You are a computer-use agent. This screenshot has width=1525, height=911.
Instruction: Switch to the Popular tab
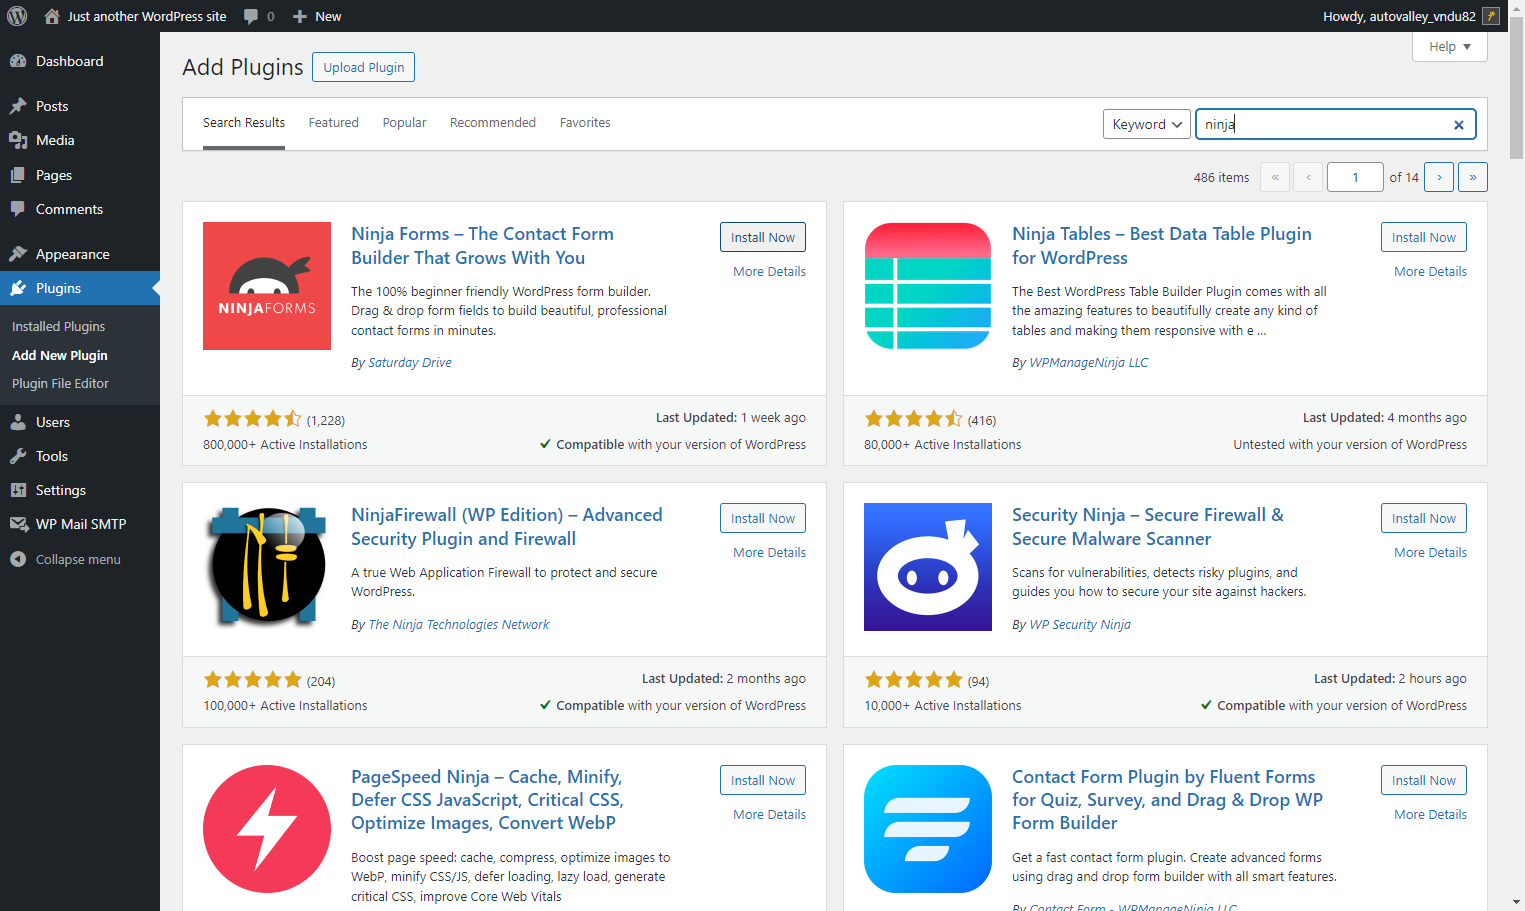pos(404,123)
